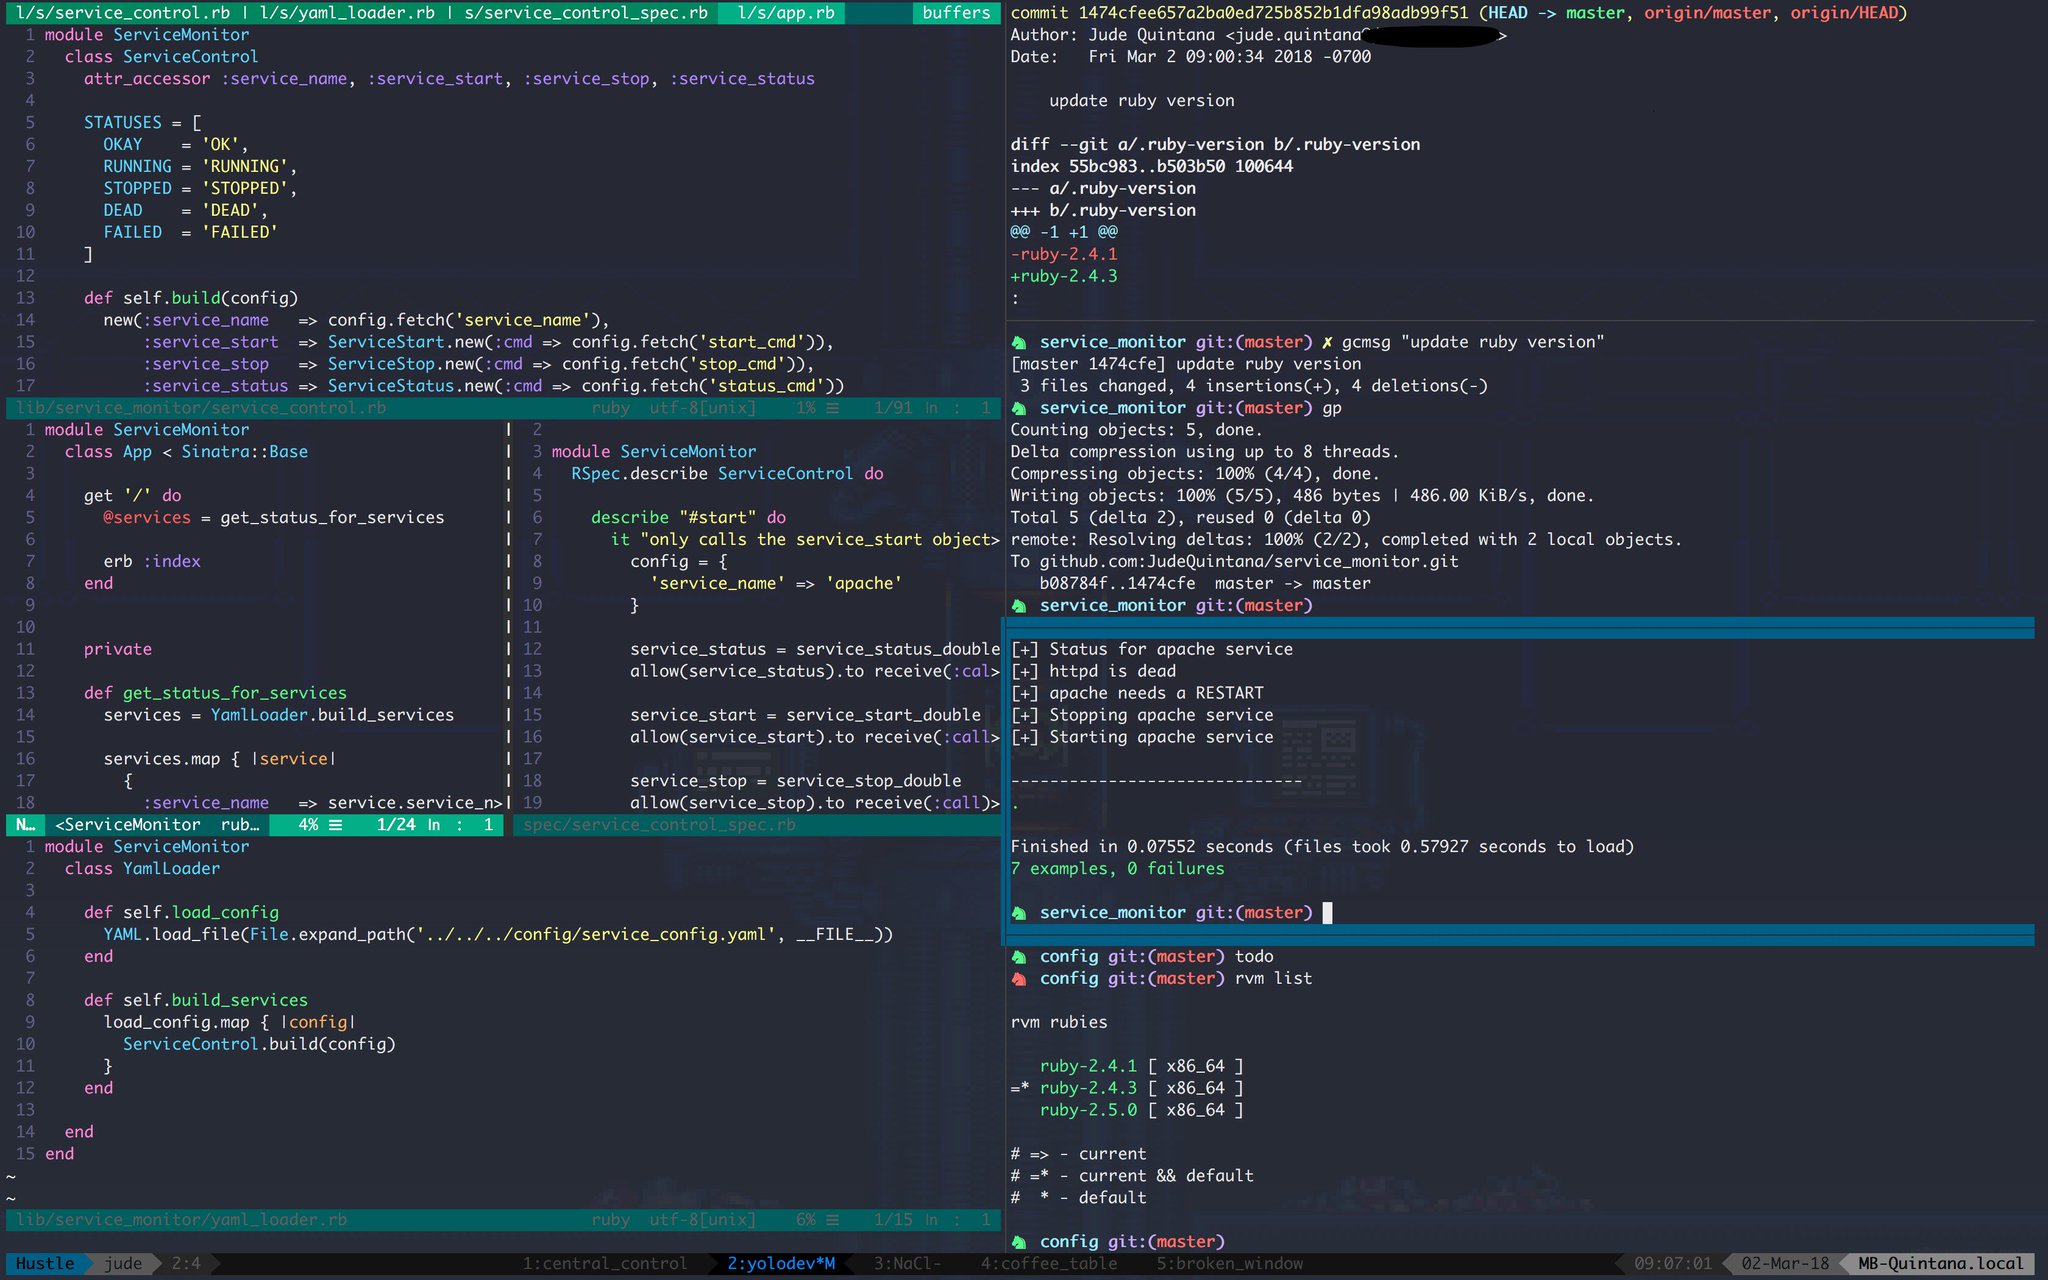Viewport: 2048px width, 1280px height.
Task: Select the l/s/app.rb buffer tab
Action: [x=786, y=13]
